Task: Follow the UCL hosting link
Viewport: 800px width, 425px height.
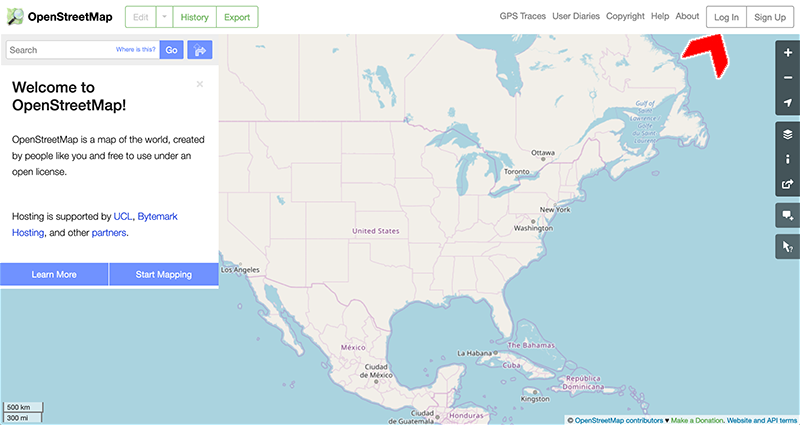Action: tap(122, 216)
